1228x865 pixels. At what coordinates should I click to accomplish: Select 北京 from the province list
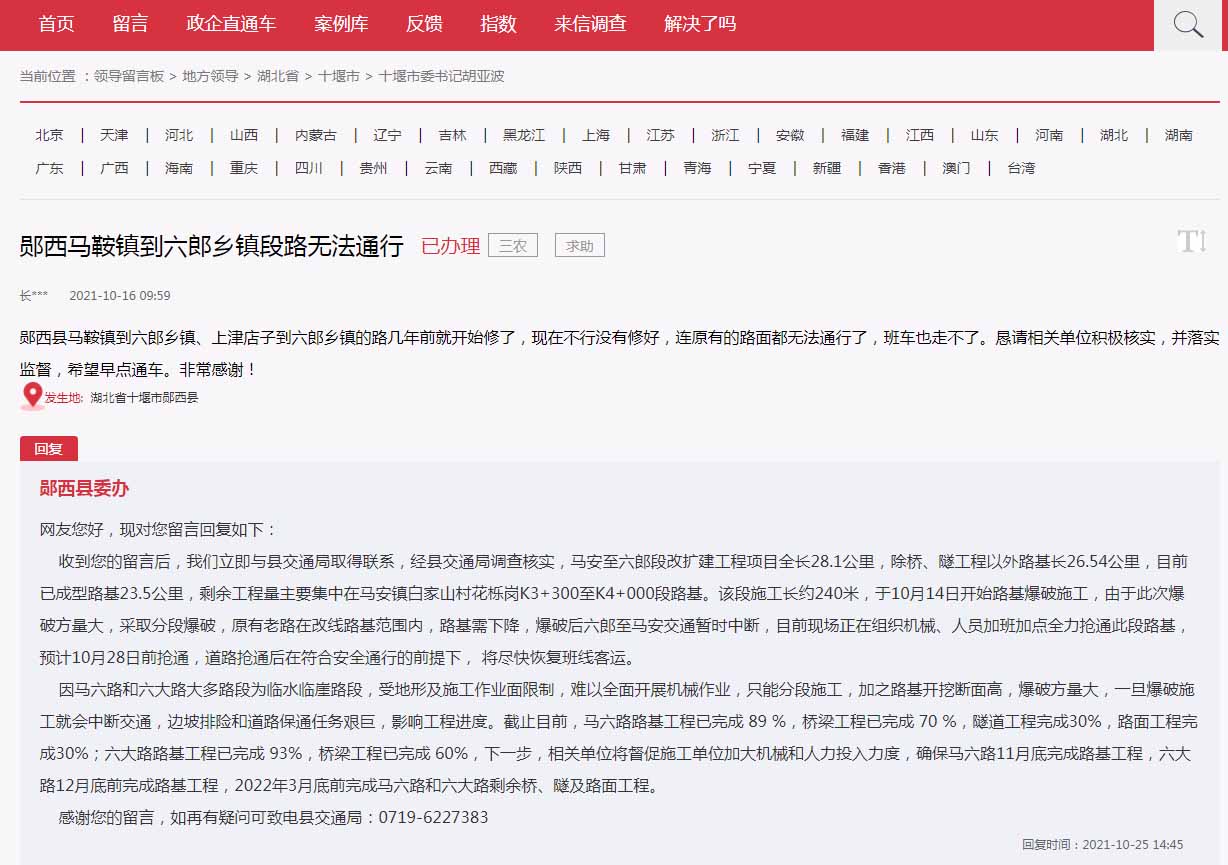click(x=49, y=135)
